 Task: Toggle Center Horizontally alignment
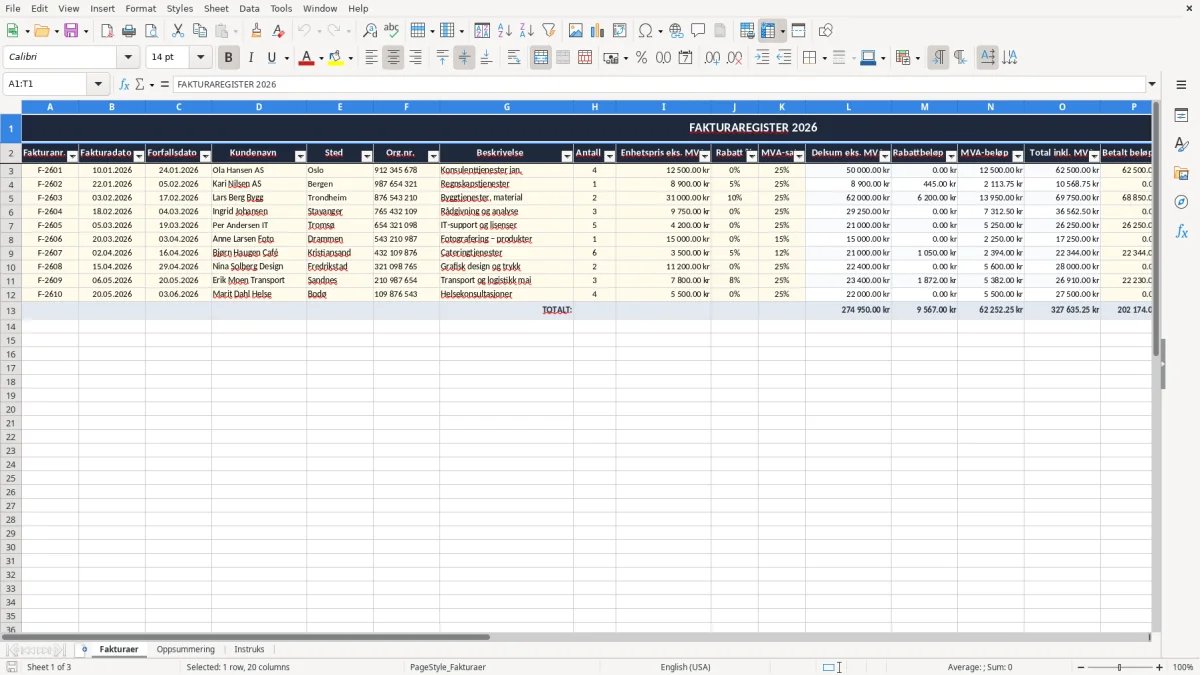(393, 58)
